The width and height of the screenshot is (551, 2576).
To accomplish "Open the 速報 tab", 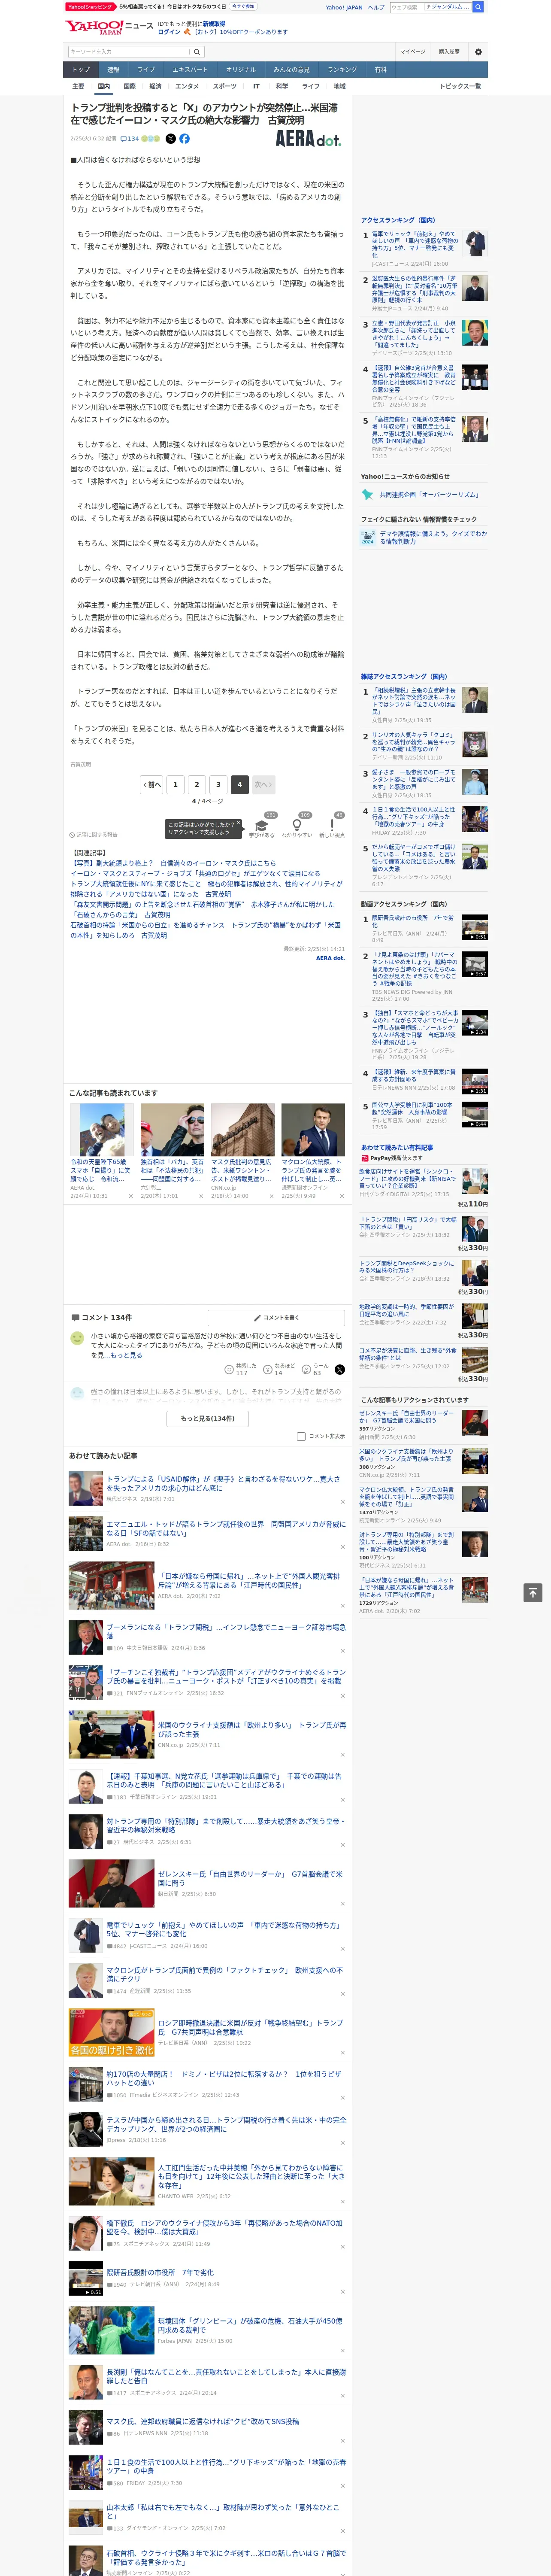I will [113, 69].
